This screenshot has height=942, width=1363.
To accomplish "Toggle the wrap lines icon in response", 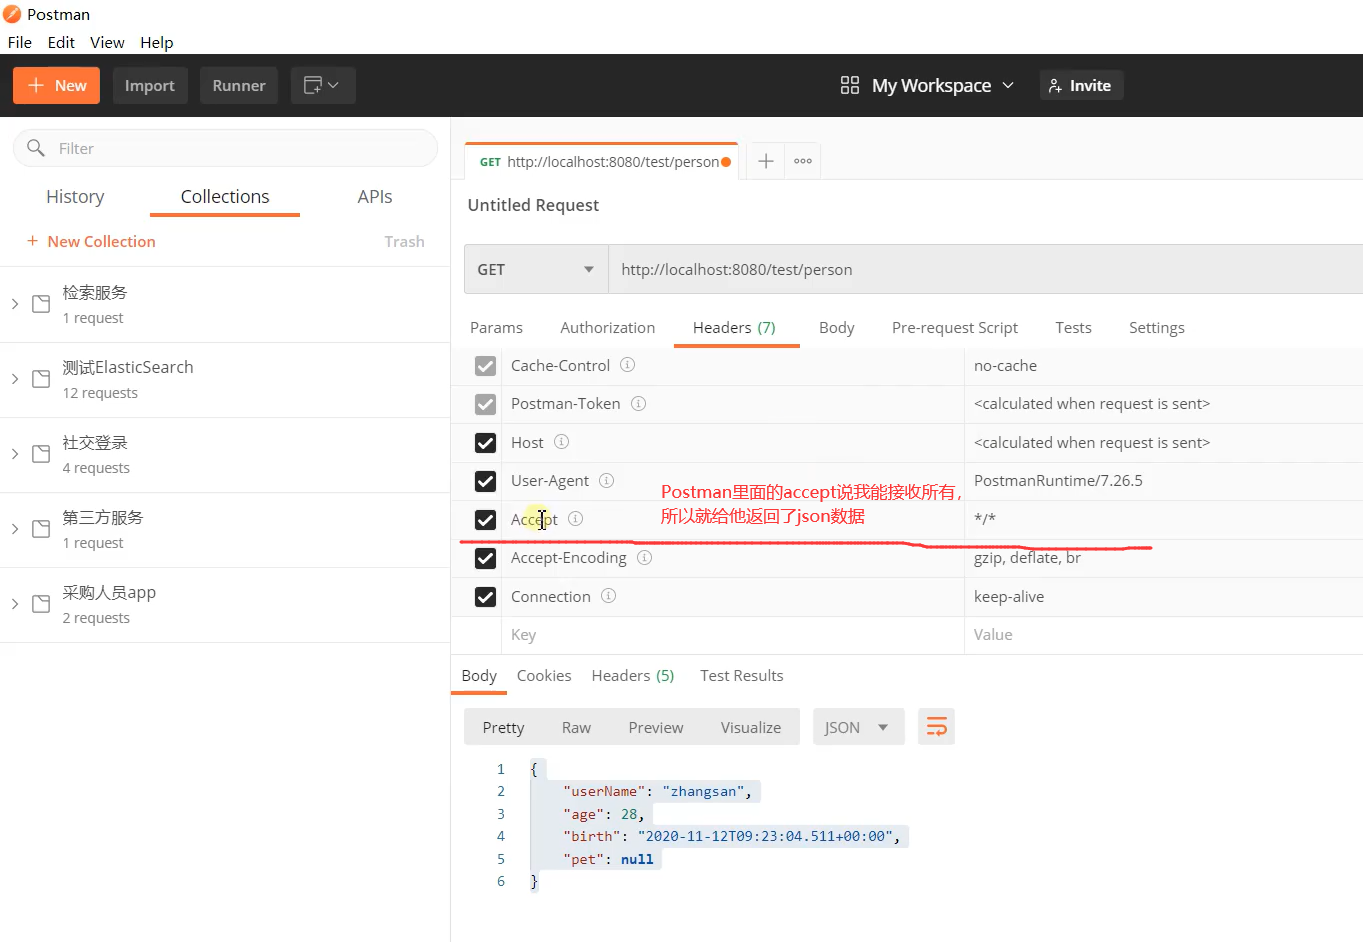I will [x=936, y=727].
